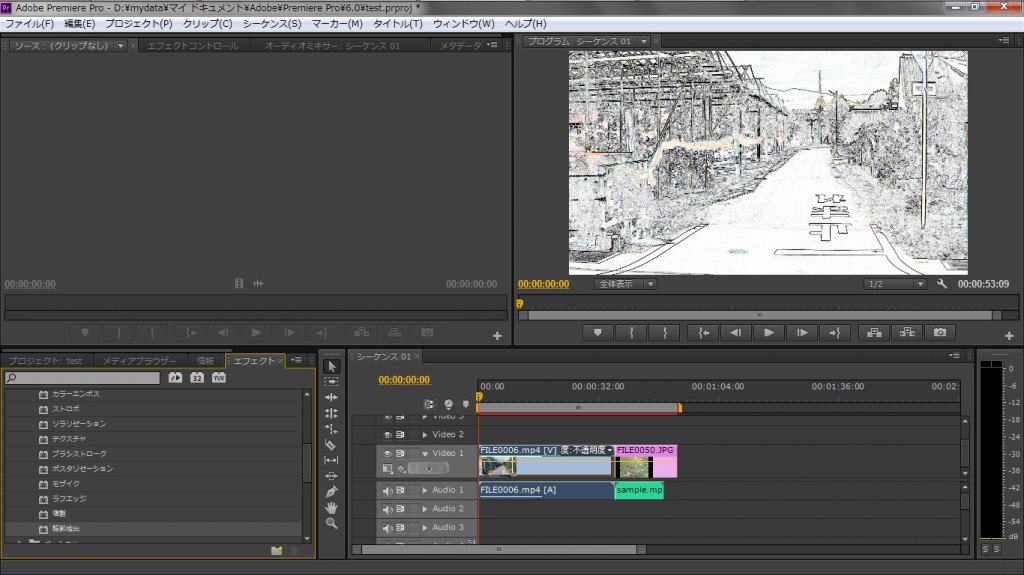
Task: Create a new custom bin in Effects panel
Action: pos(277,551)
